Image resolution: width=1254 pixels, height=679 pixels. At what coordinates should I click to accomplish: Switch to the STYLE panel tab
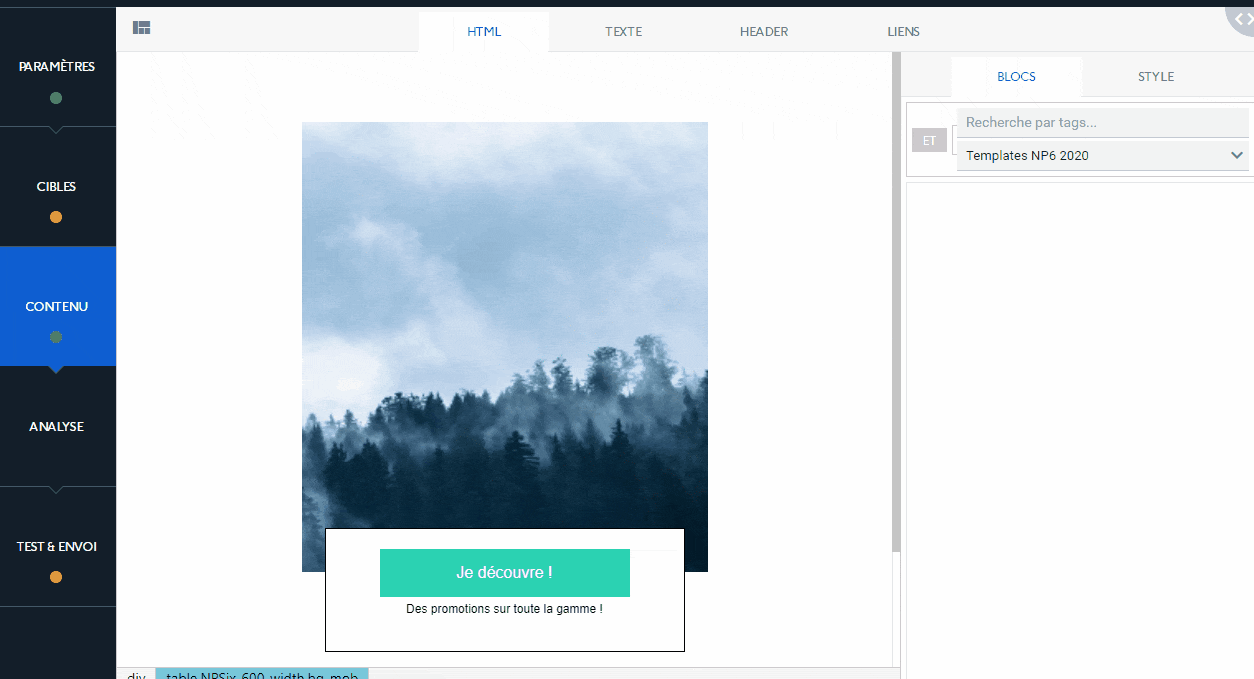(1155, 77)
